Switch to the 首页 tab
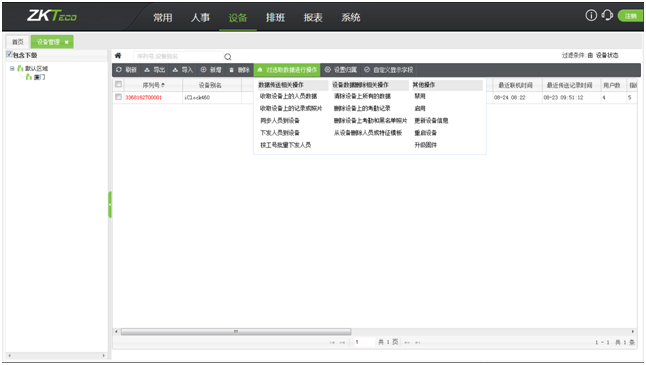 click(18, 42)
